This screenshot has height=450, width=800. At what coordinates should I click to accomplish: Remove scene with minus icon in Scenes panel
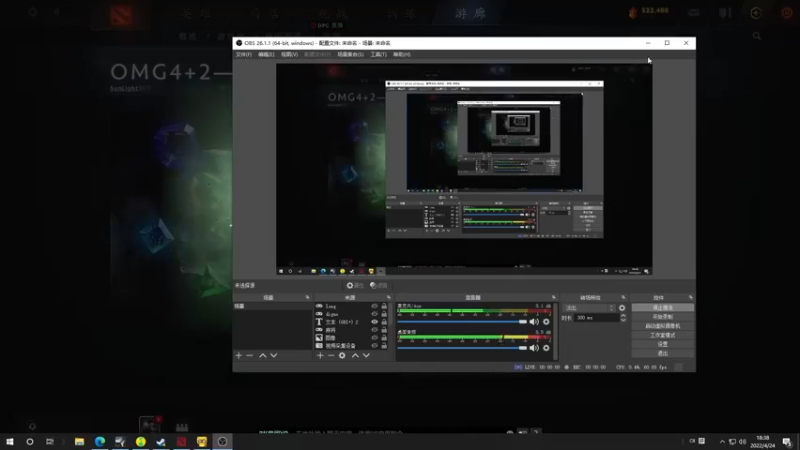pos(249,356)
